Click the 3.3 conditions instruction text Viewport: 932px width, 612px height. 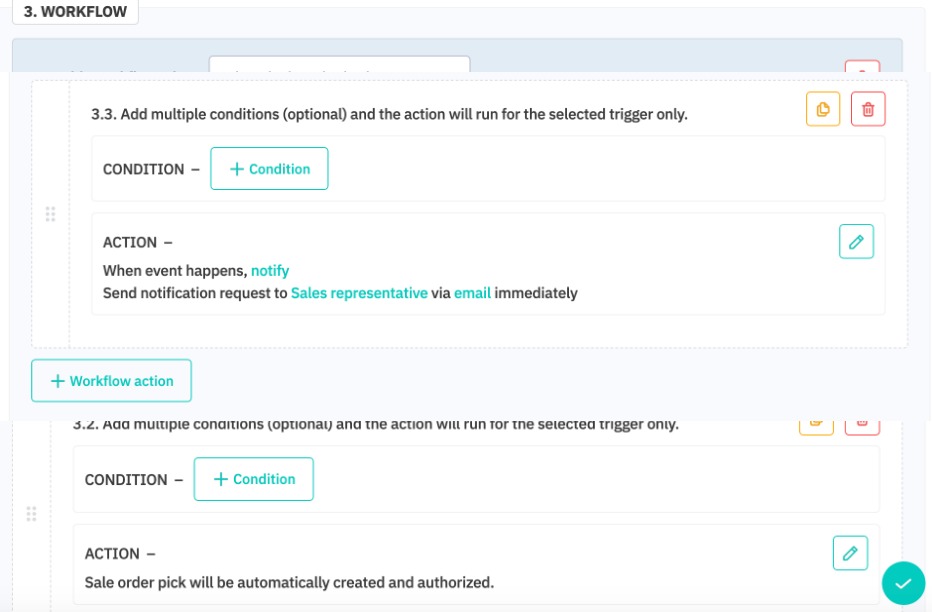coord(389,114)
